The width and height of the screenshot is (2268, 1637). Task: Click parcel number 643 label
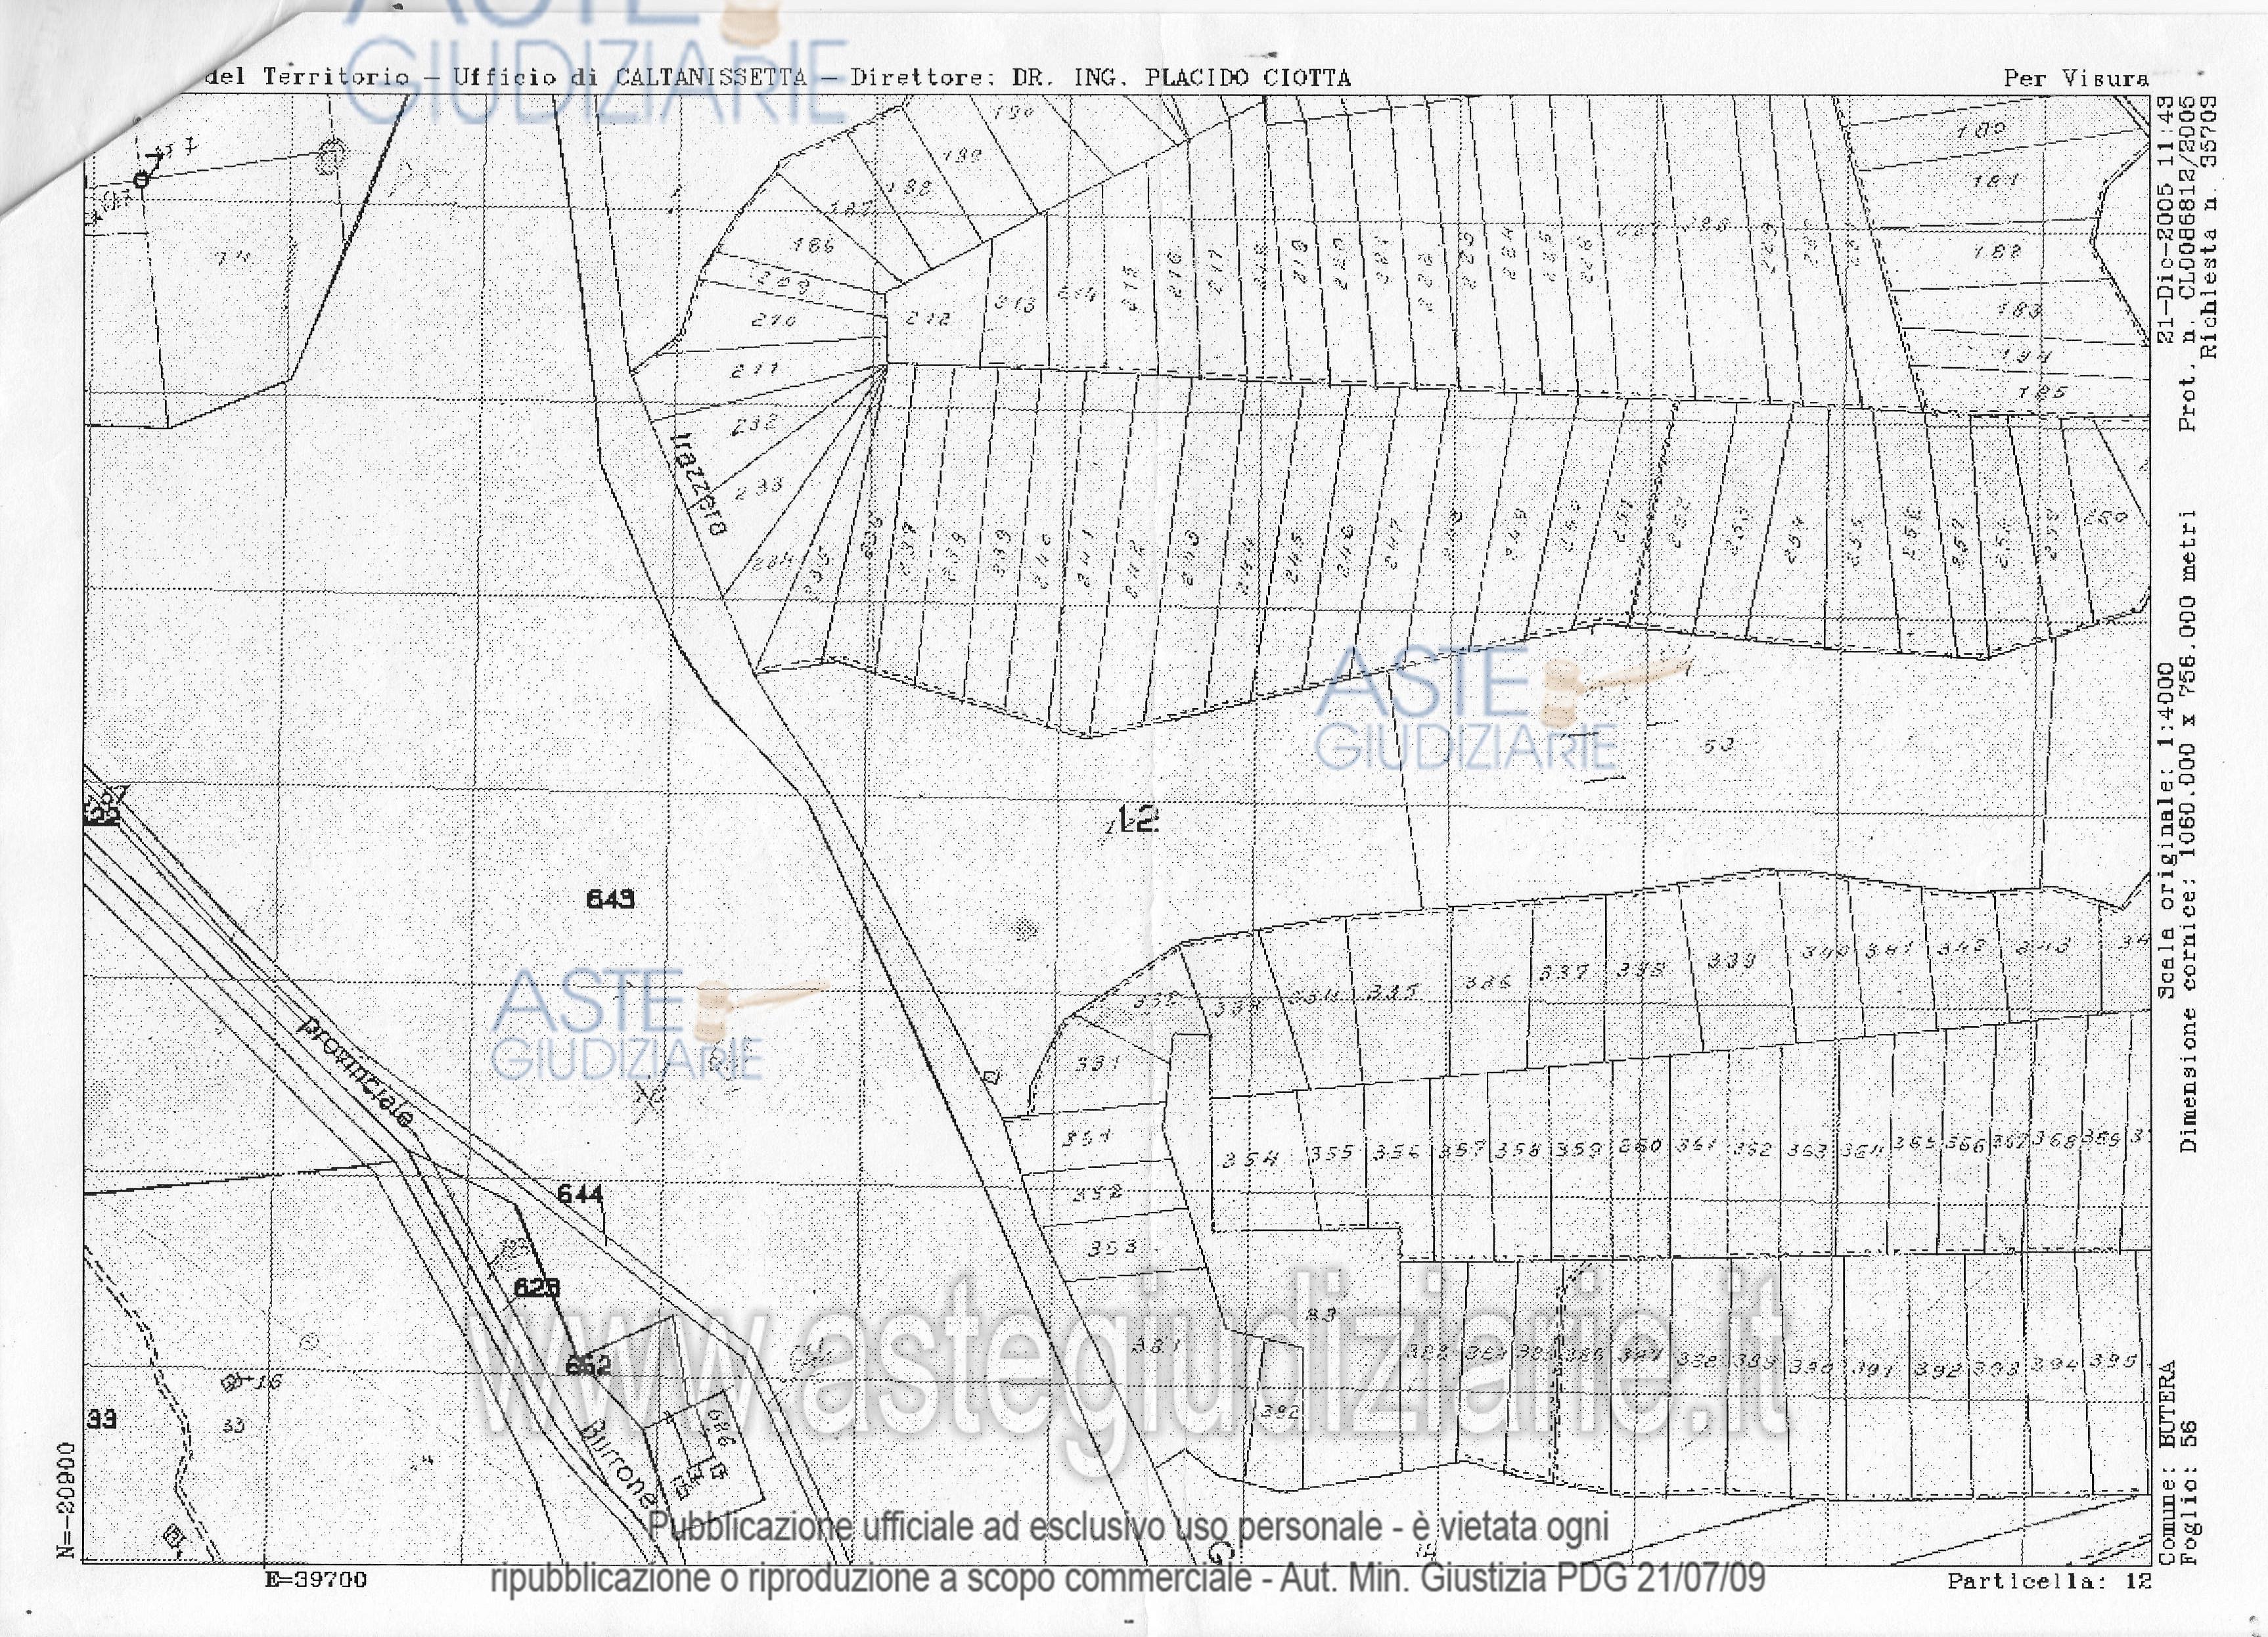tap(610, 899)
